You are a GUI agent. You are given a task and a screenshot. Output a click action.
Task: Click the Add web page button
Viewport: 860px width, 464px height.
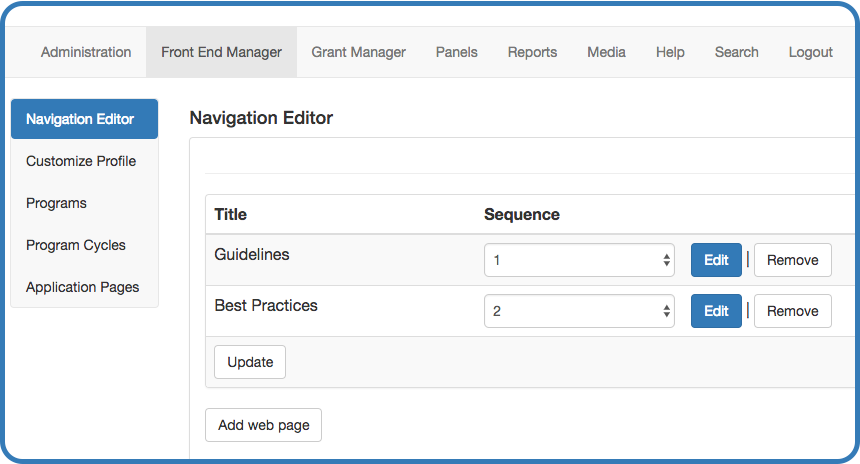pos(263,425)
